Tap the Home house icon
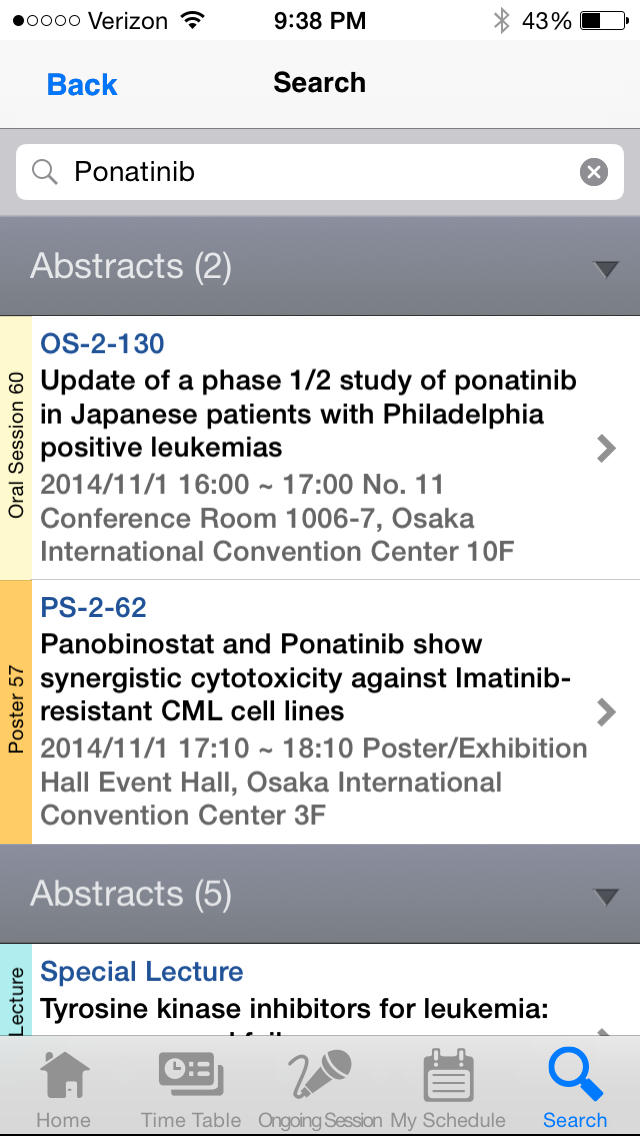Image resolution: width=640 pixels, height=1136 pixels. pos(65,1076)
